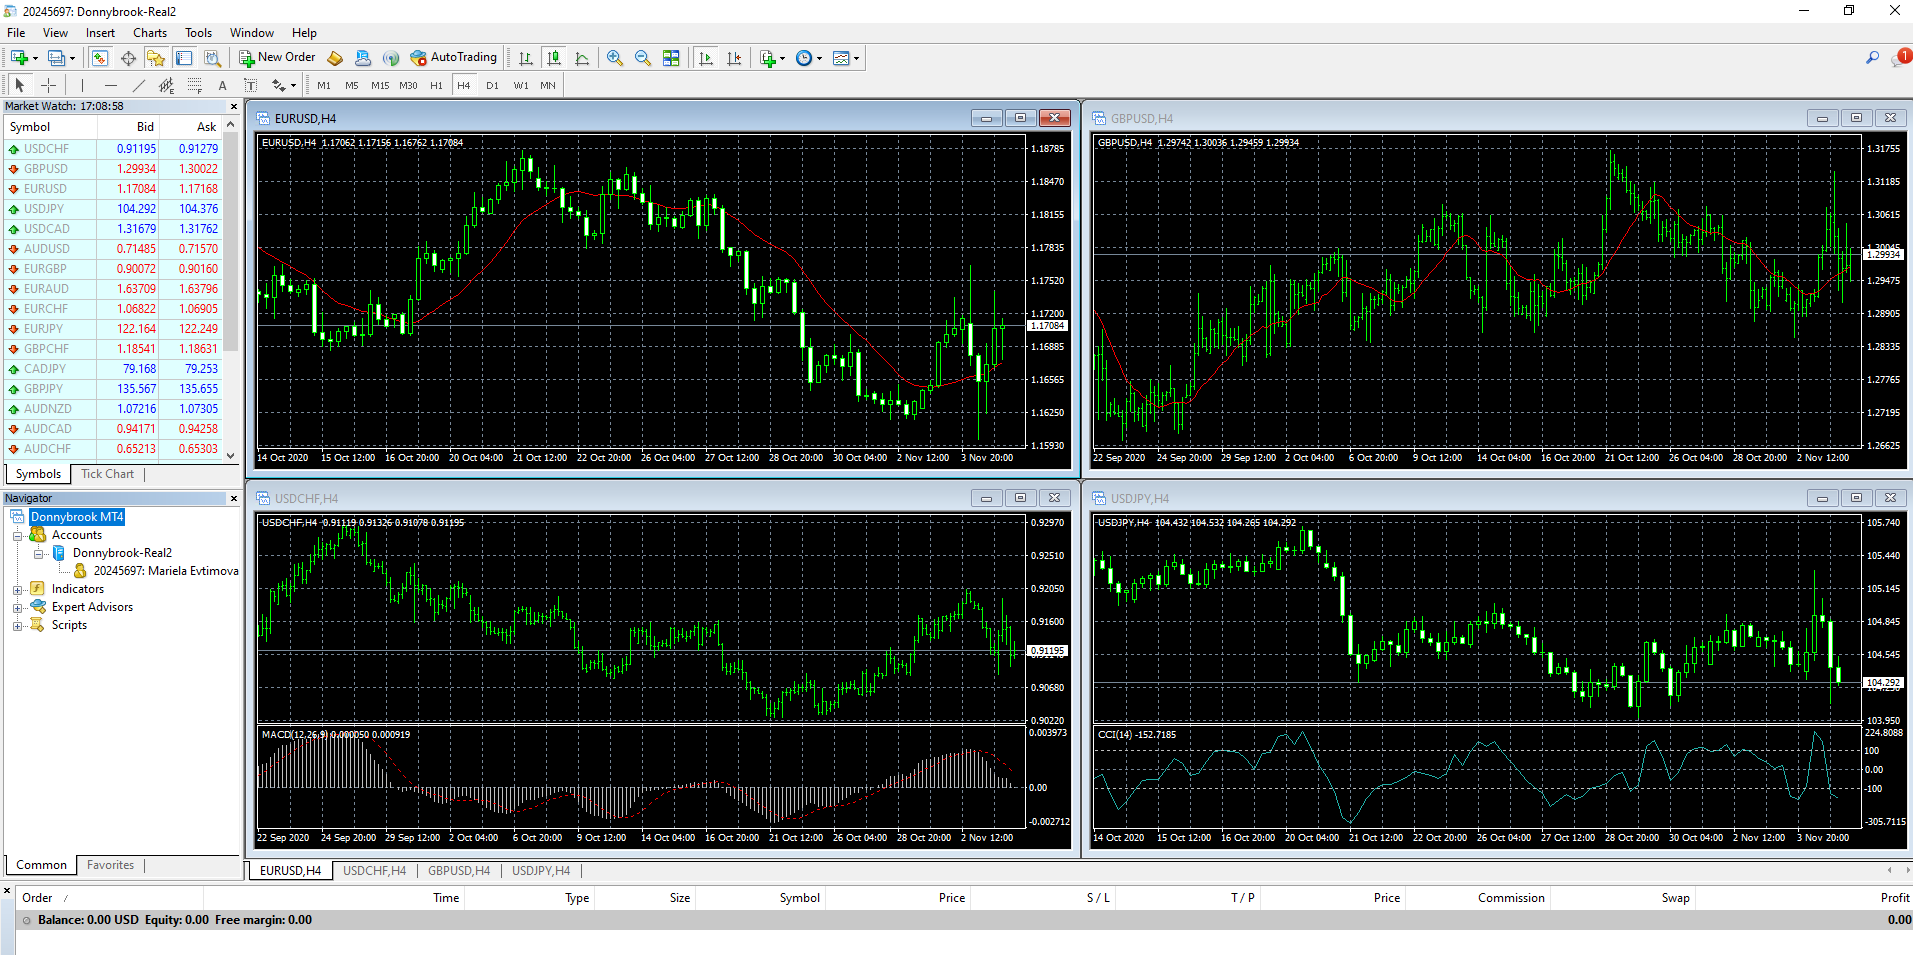
Task: Select the GBPUSD,H4 chart tab
Action: point(459,871)
